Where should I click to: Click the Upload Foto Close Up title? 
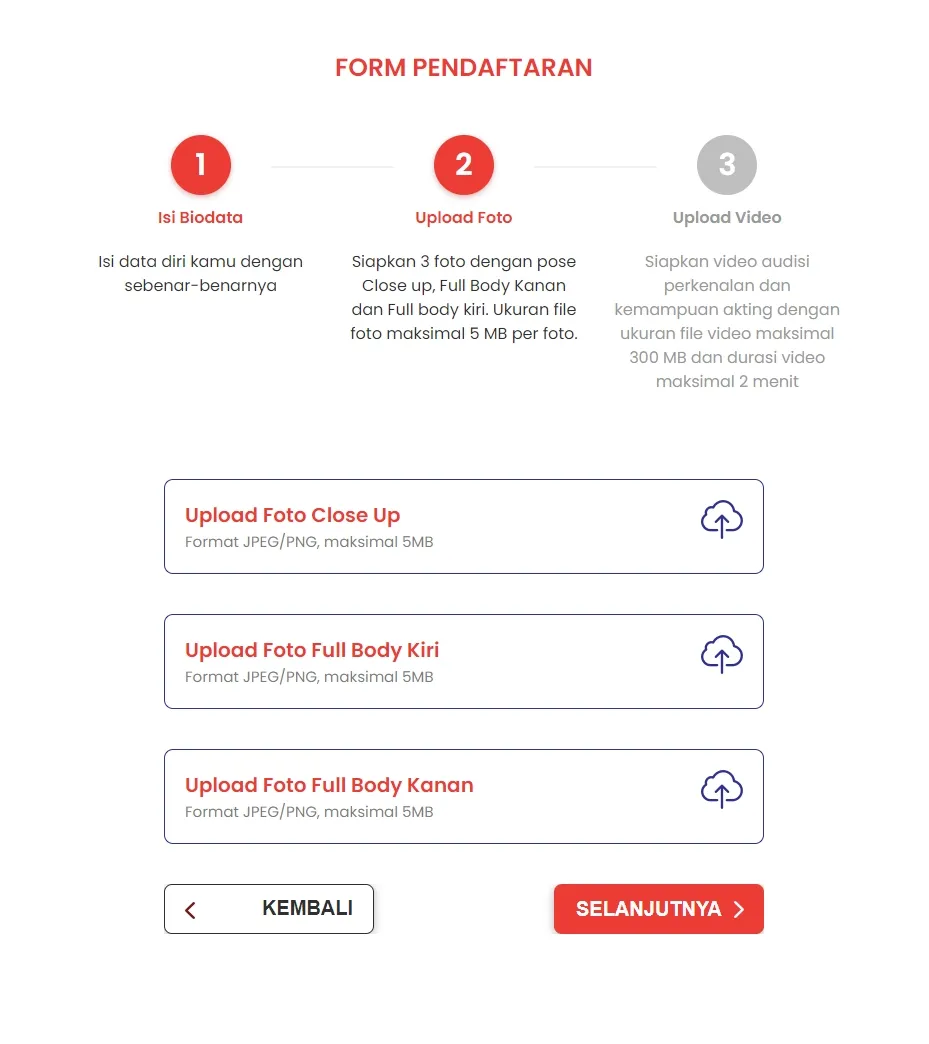point(292,516)
